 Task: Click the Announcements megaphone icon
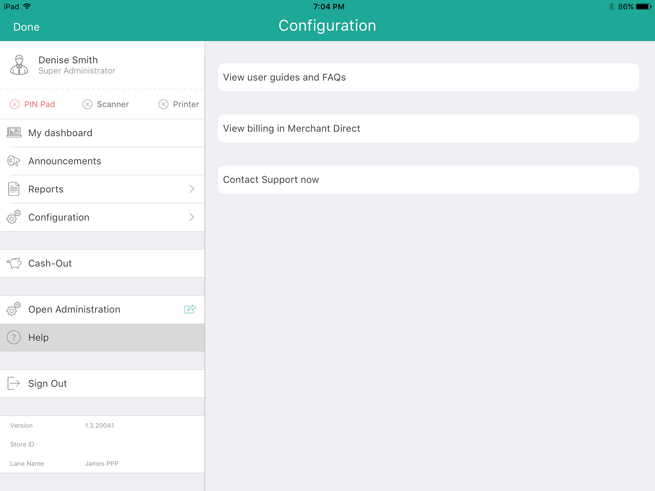13,161
